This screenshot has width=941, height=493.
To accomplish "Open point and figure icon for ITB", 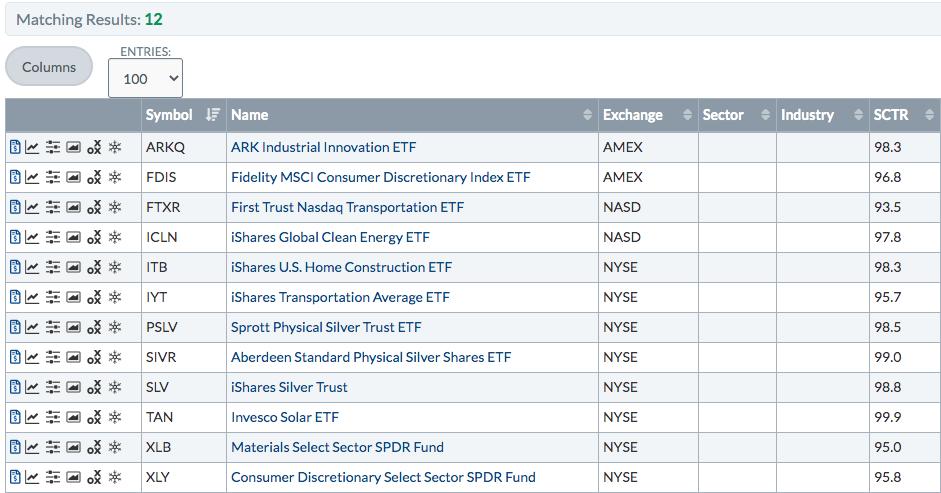I will click(x=94, y=267).
